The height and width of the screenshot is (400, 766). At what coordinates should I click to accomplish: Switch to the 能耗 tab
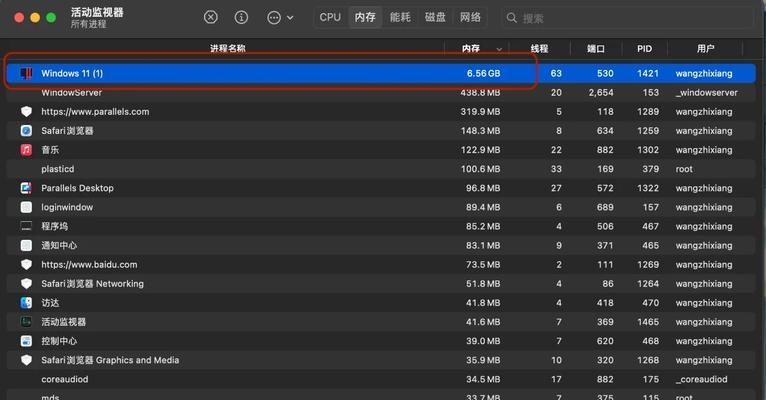tap(400, 18)
